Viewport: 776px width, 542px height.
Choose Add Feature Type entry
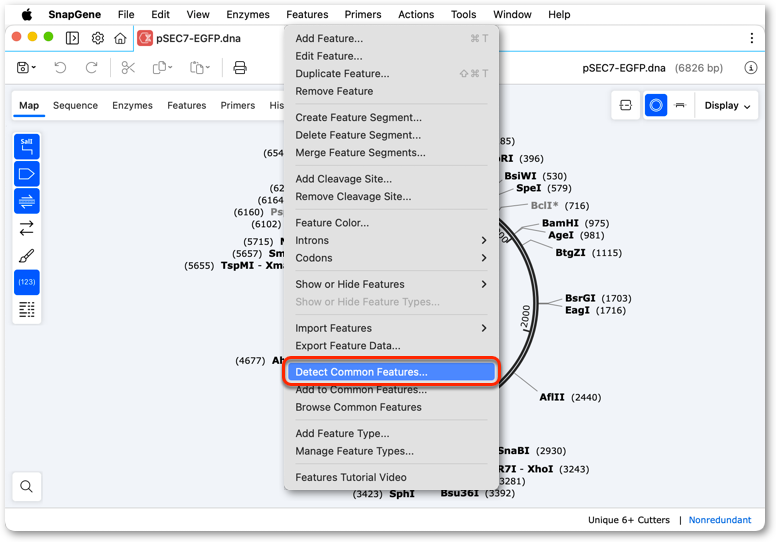click(x=391, y=434)
